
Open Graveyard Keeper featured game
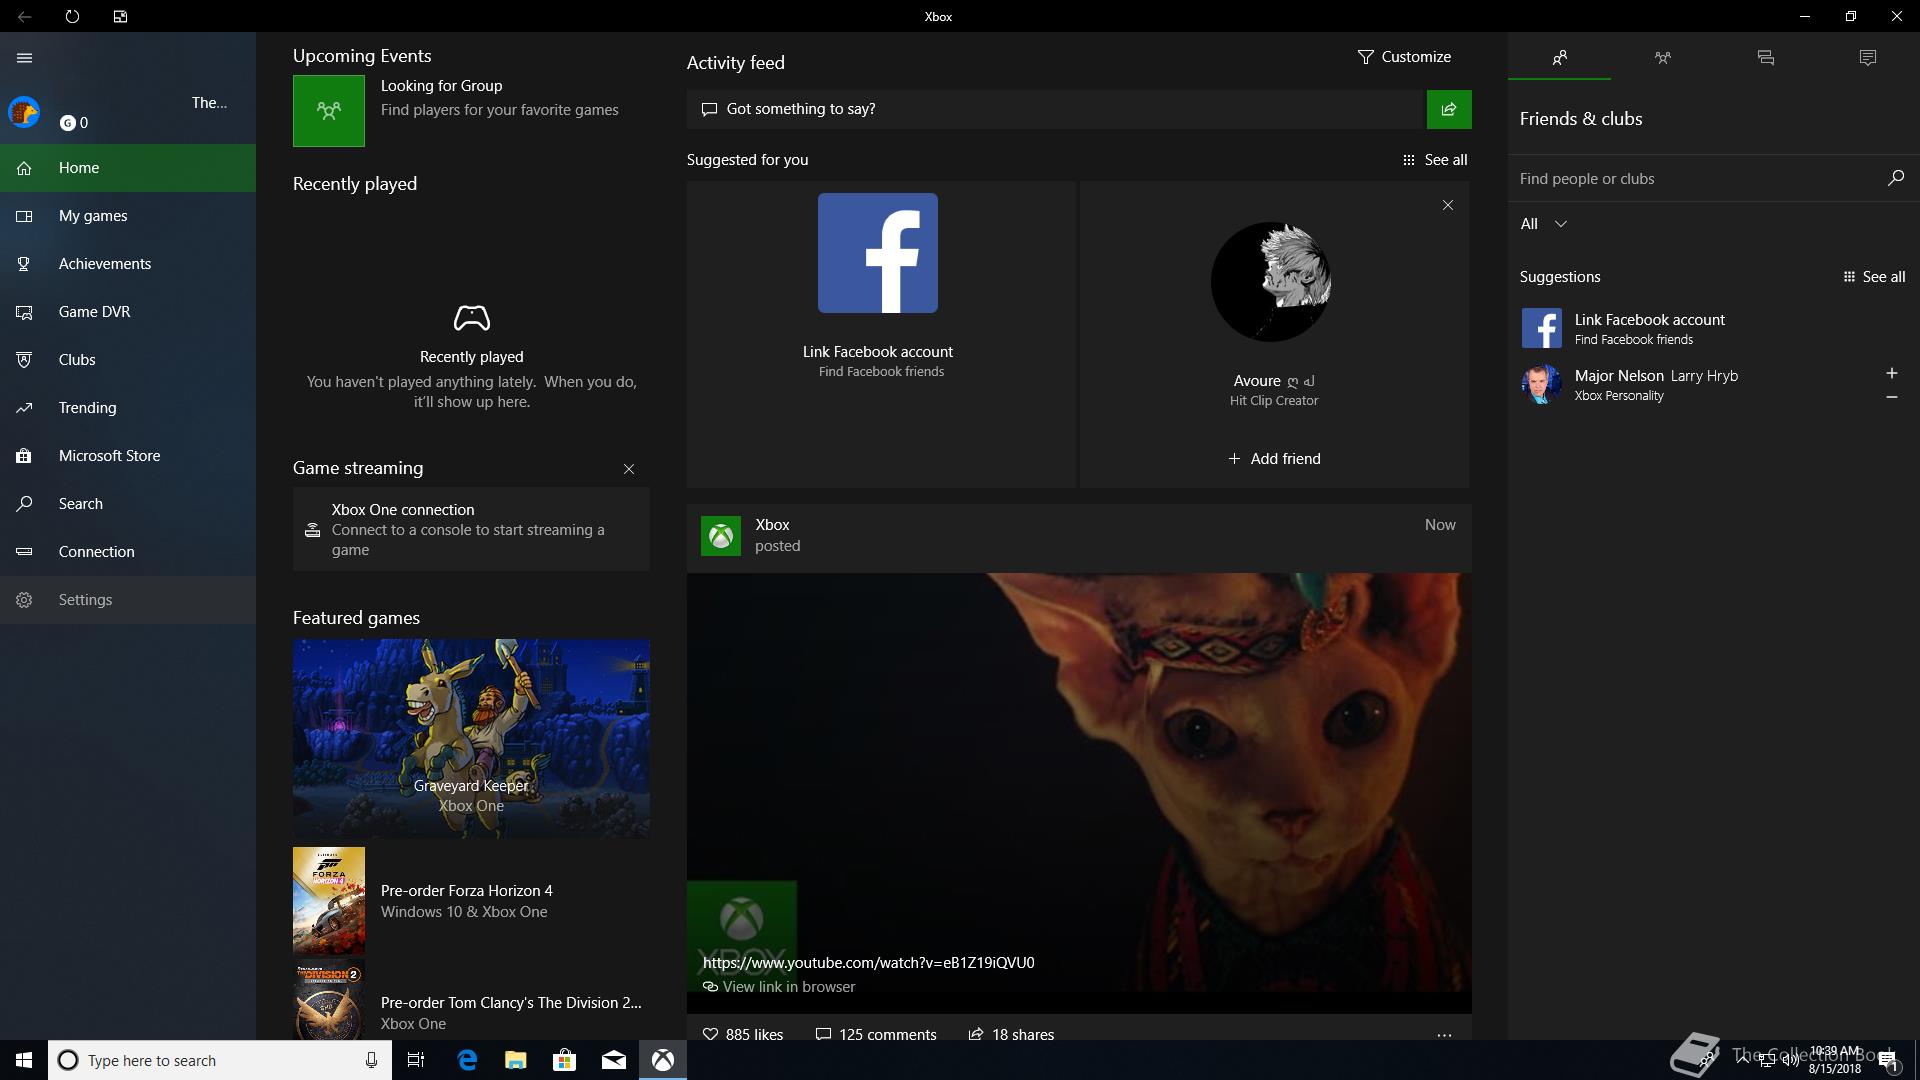point(471,739)
